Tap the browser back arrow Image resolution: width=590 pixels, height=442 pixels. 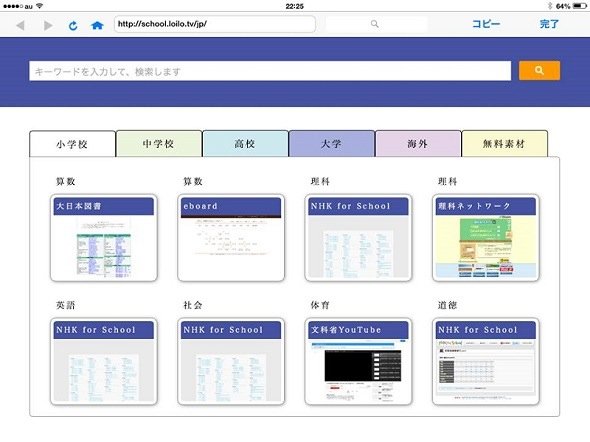[21, 25]
